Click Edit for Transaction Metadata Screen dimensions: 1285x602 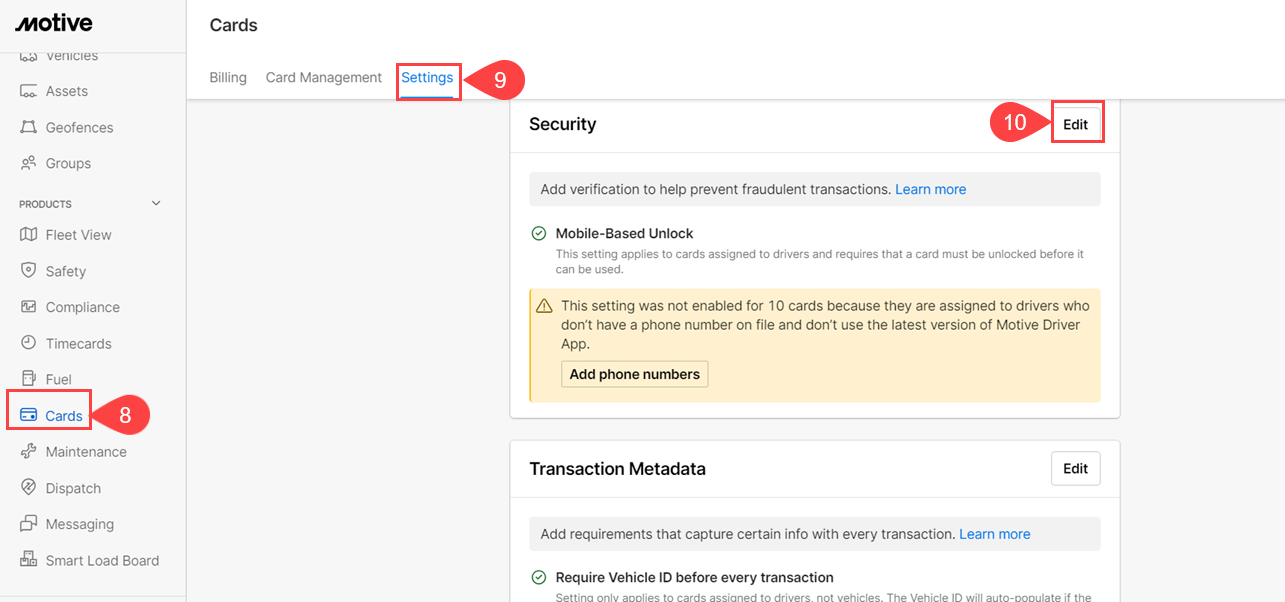pos(1075,468)
